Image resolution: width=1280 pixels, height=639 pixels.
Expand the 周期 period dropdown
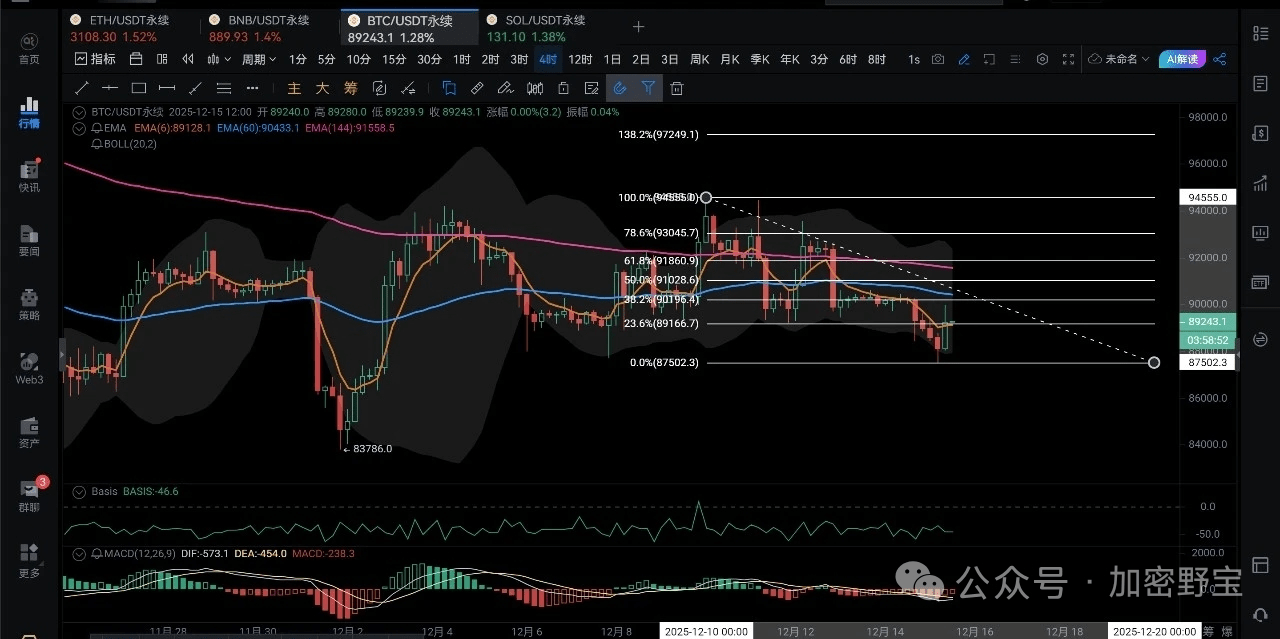[258, 59]
